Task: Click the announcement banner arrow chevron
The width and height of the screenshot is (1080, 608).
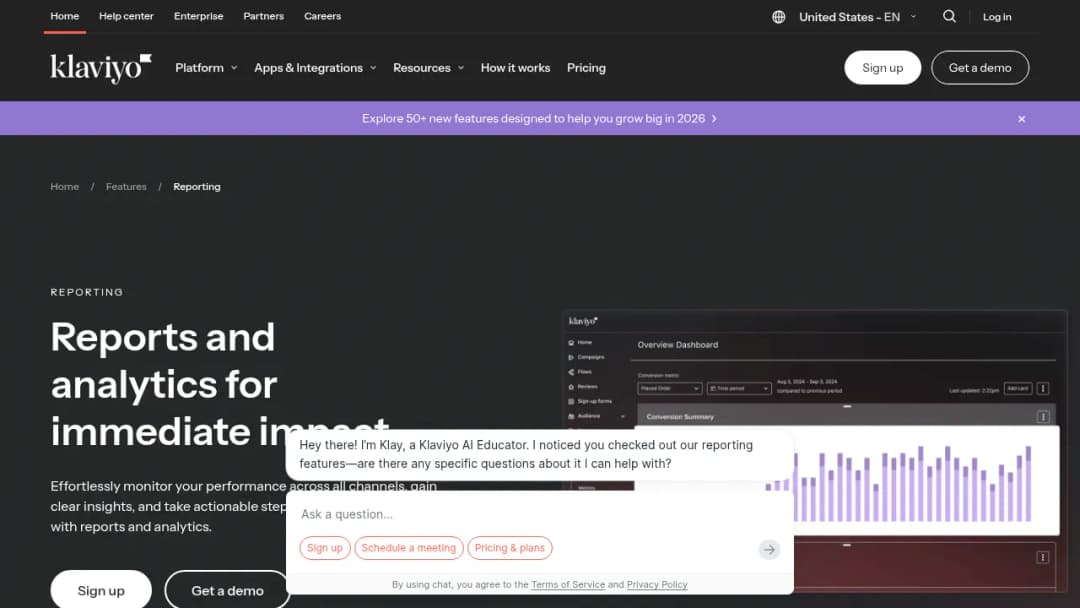Action: pos(714,119)
